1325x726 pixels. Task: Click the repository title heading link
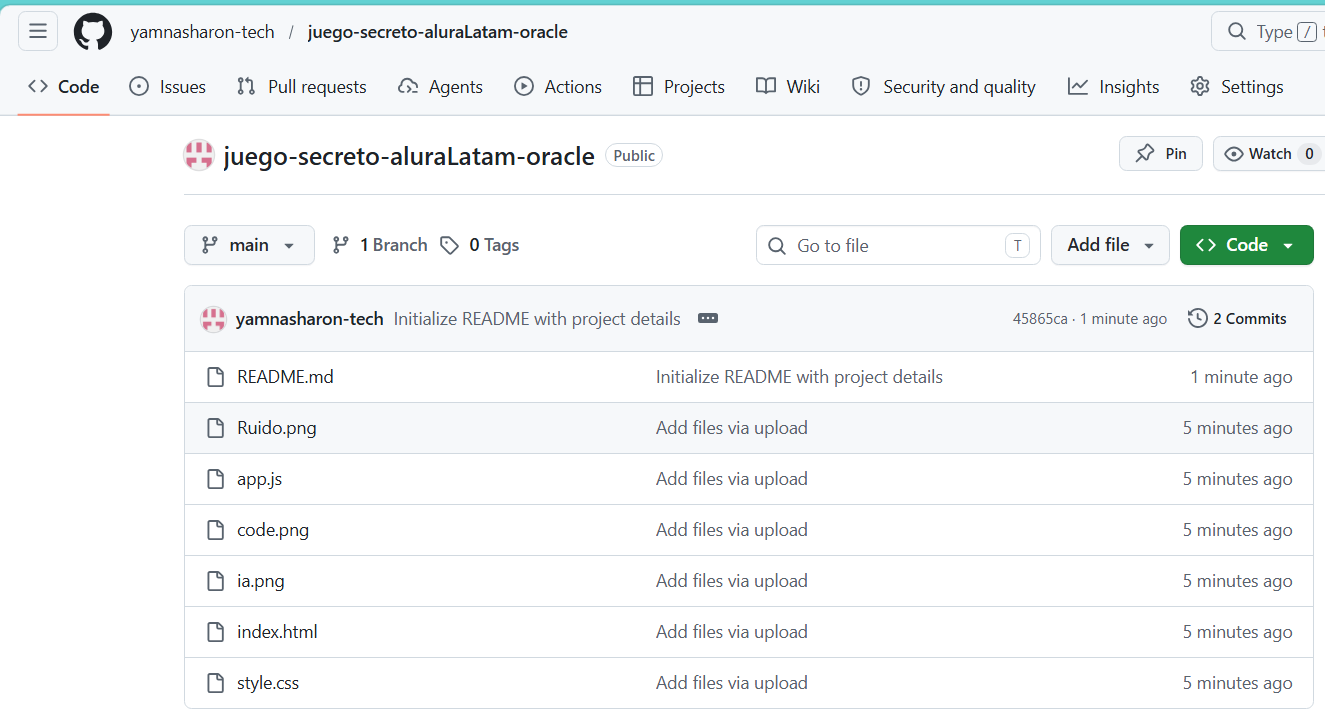[x=409, y=156]
